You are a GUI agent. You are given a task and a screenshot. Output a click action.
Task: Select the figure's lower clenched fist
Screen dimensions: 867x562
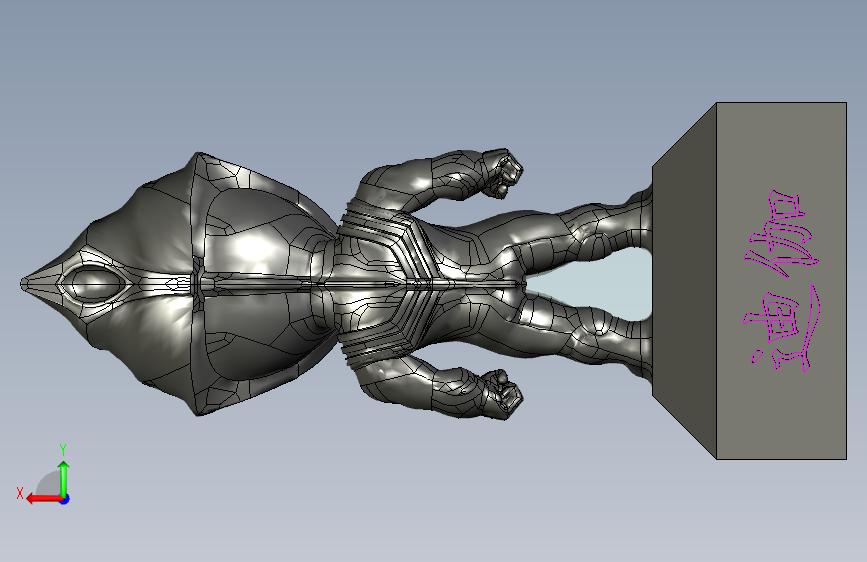(501, 394)
